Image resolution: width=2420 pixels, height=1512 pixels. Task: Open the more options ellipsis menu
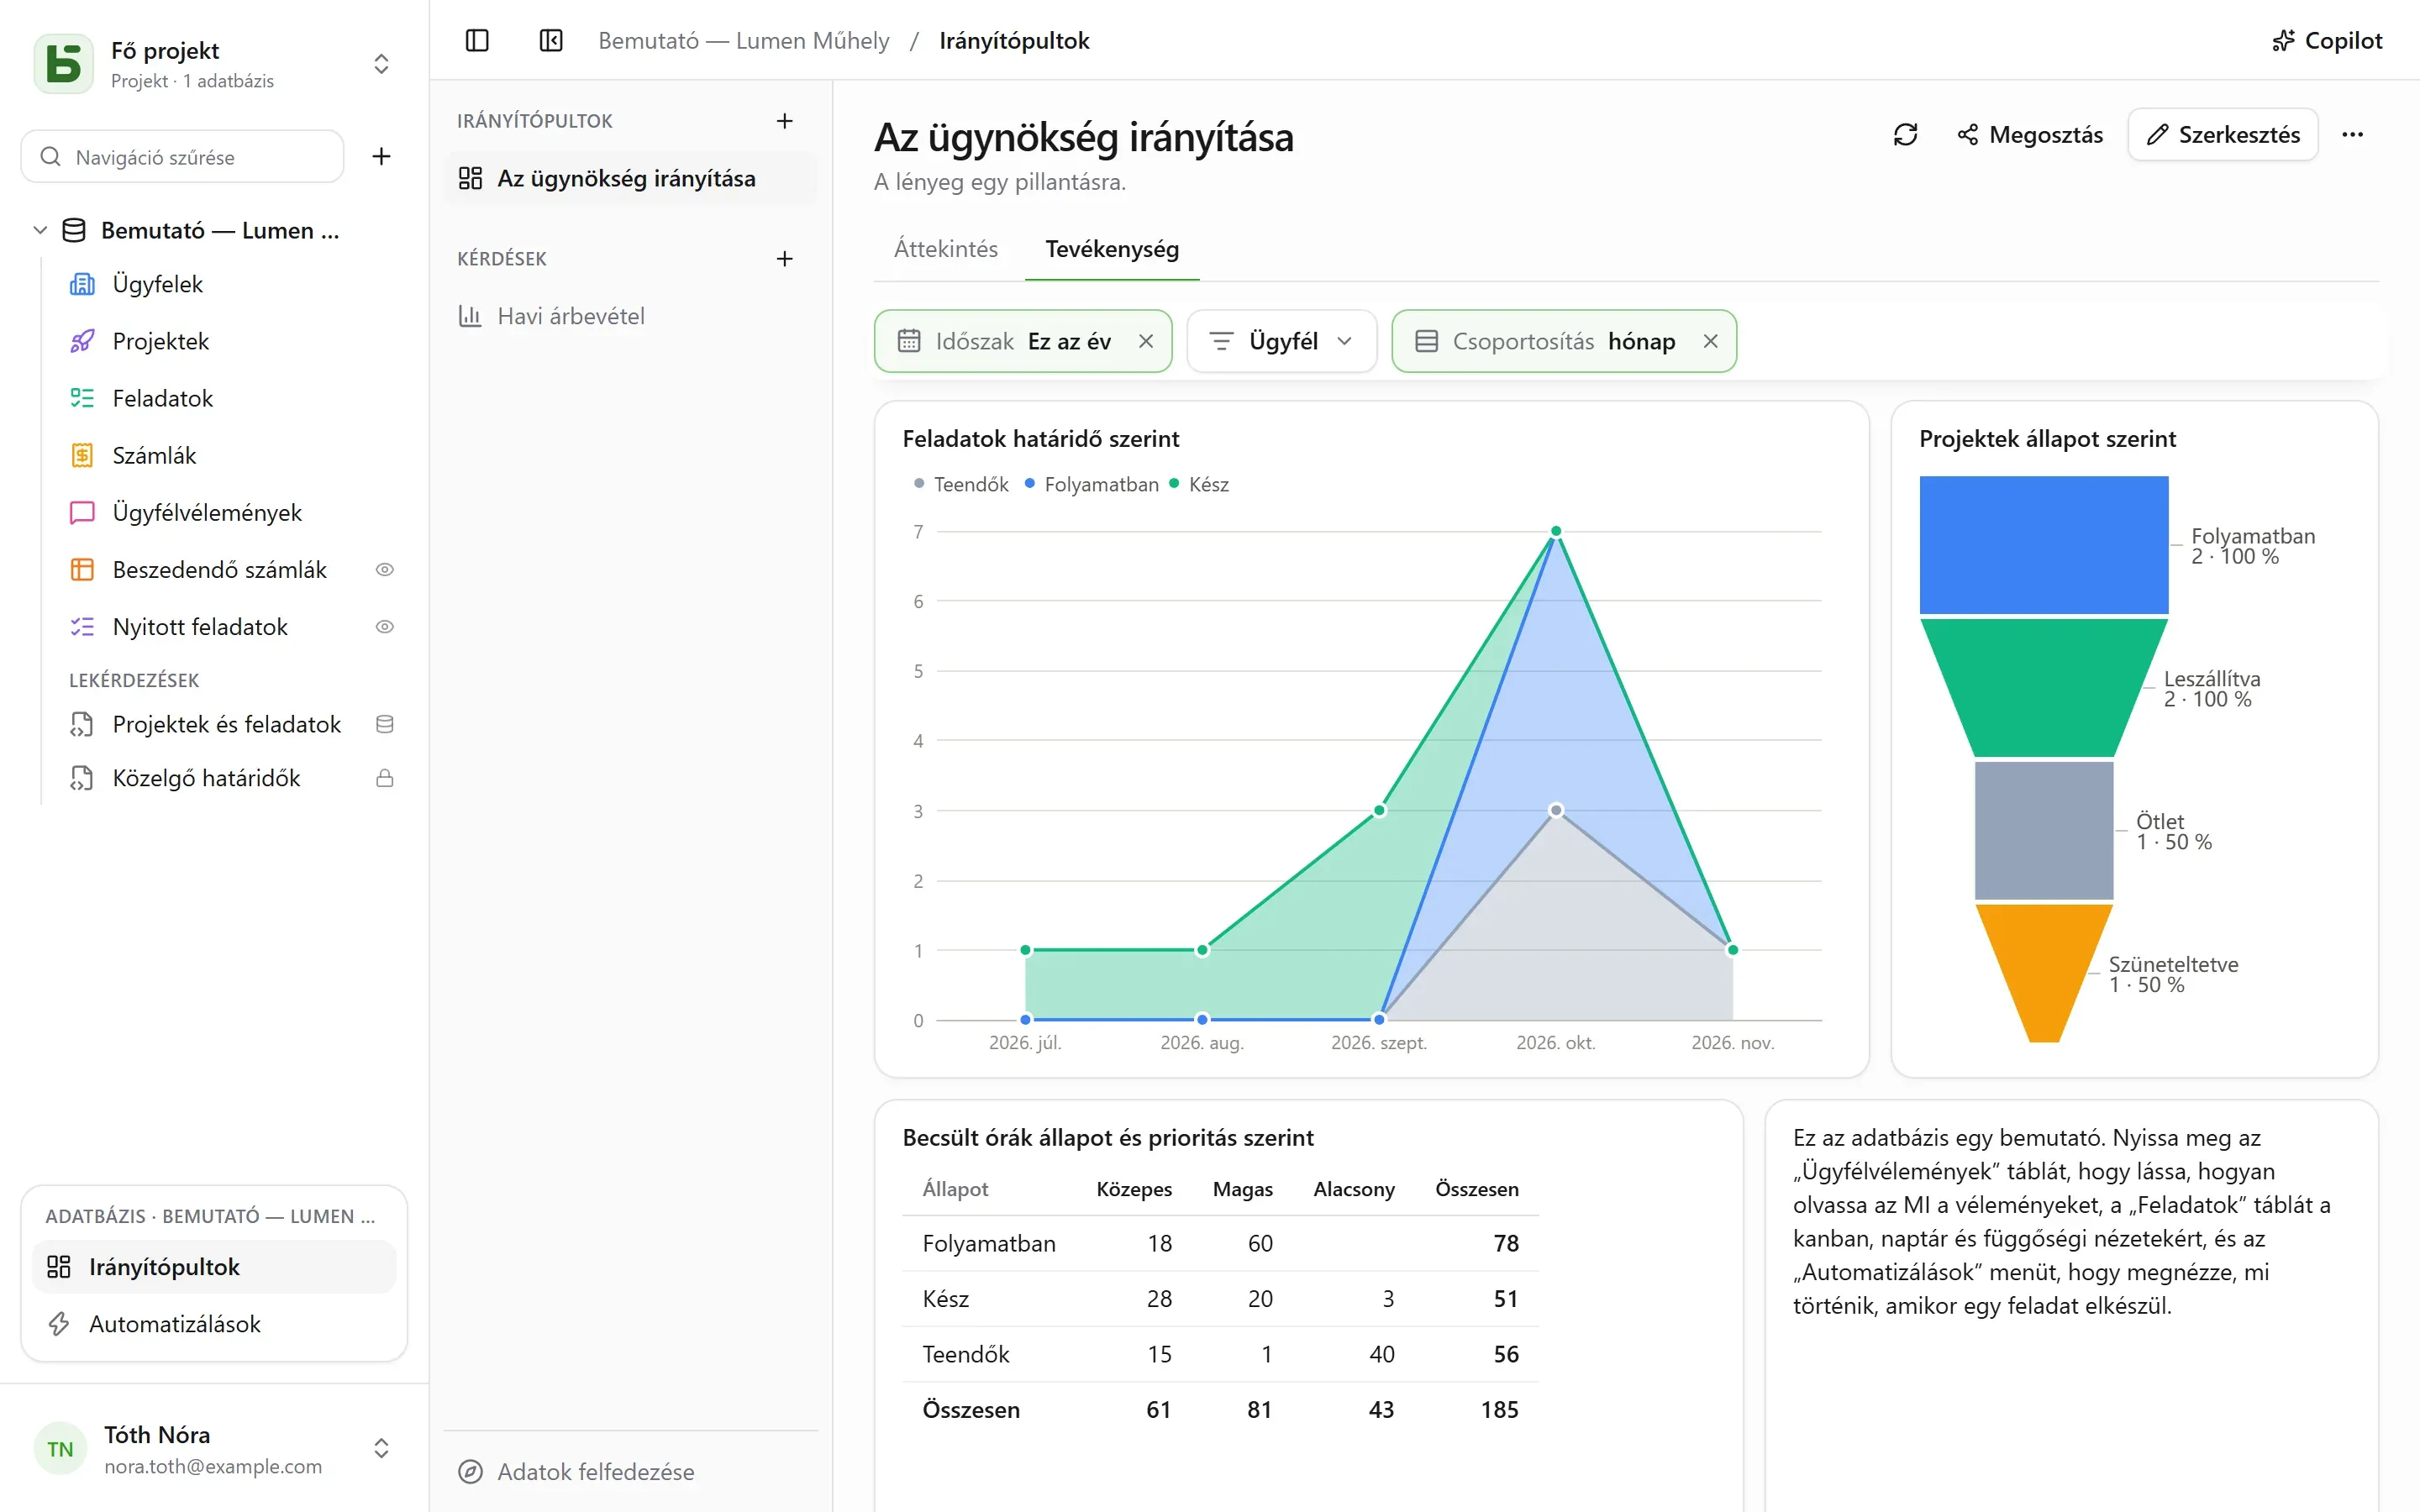(x=2352, y=135)
